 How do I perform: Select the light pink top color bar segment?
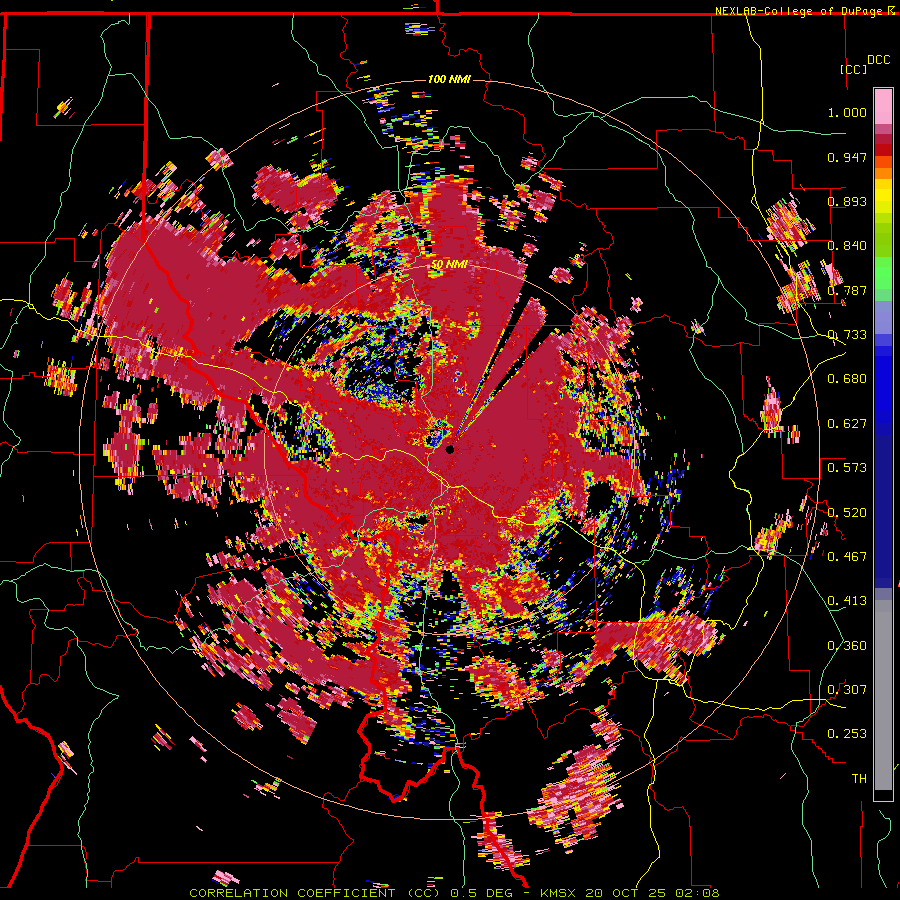[883, 106]
